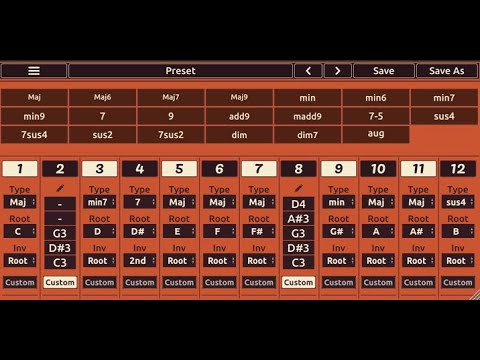Screen dimensions: 480x360
Task: Open slot 9 Type dropdown showing min
Action: point(339,202)
